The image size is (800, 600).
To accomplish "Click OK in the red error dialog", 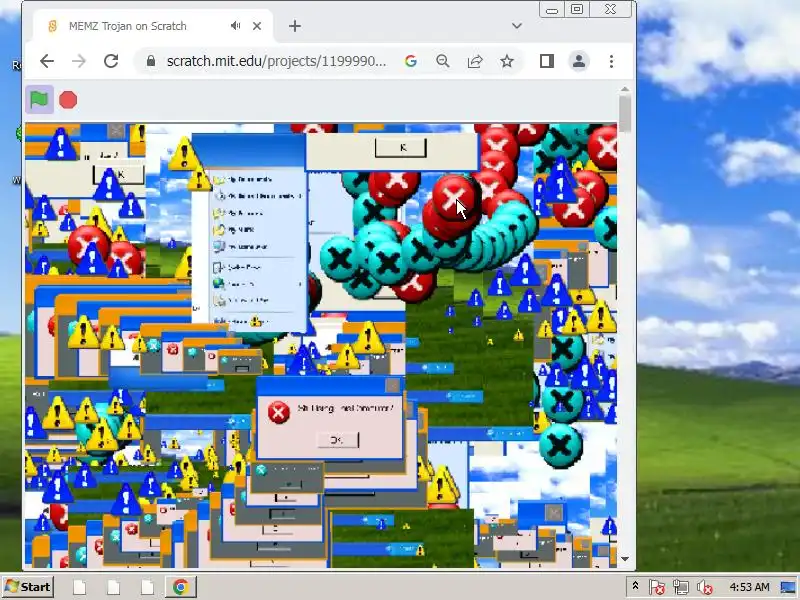I will point(337,440).
